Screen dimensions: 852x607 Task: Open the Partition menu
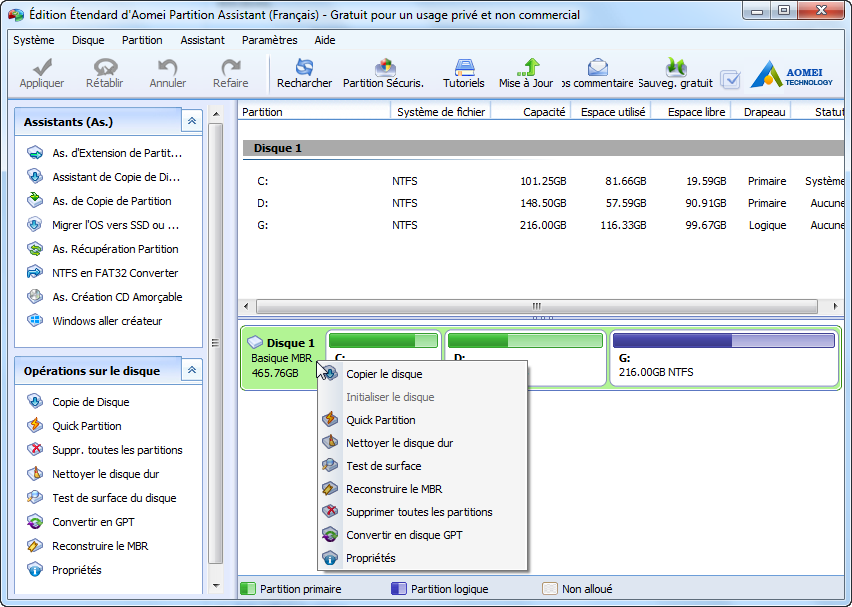coord(142,40)
